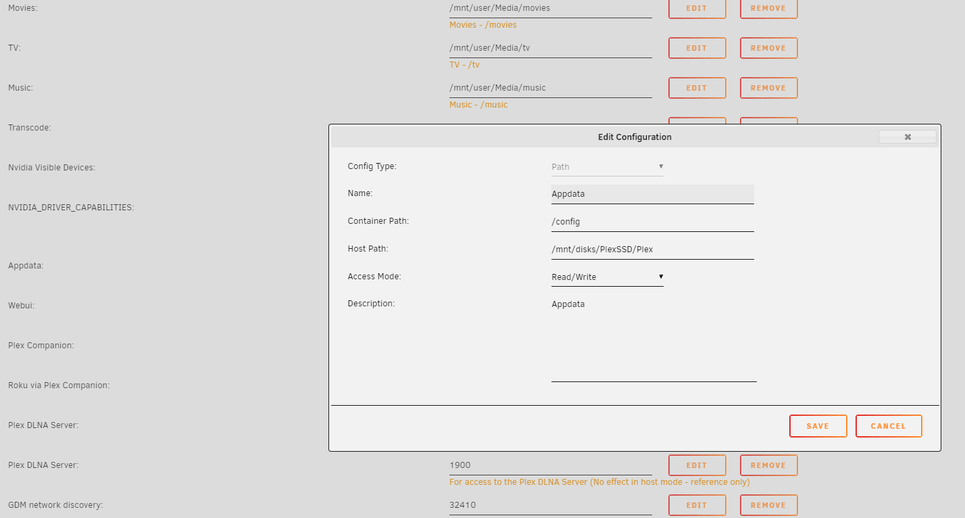965x518 pixels.
Task: Click the Plex DLNA Server help text
Action: coord(599,482)
